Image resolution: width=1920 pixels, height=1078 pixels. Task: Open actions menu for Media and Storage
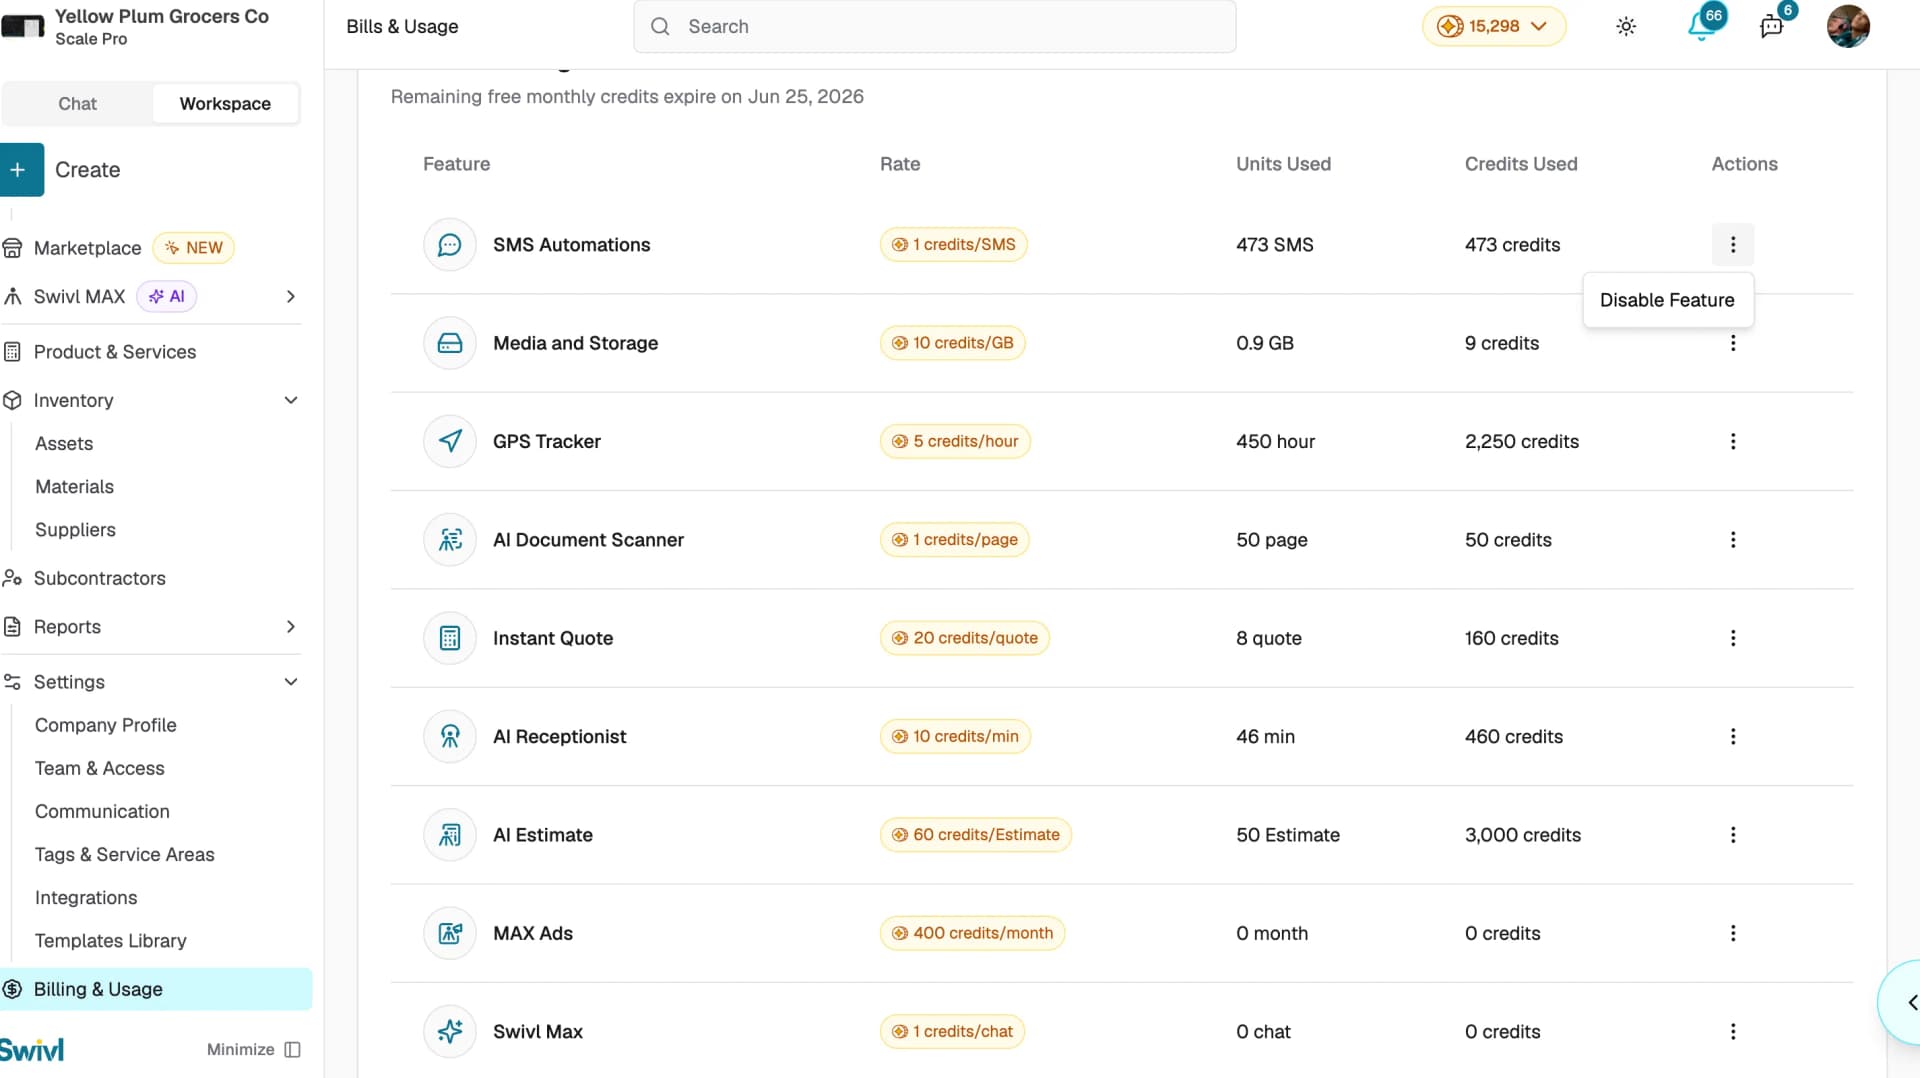(x=1733, y=343)
